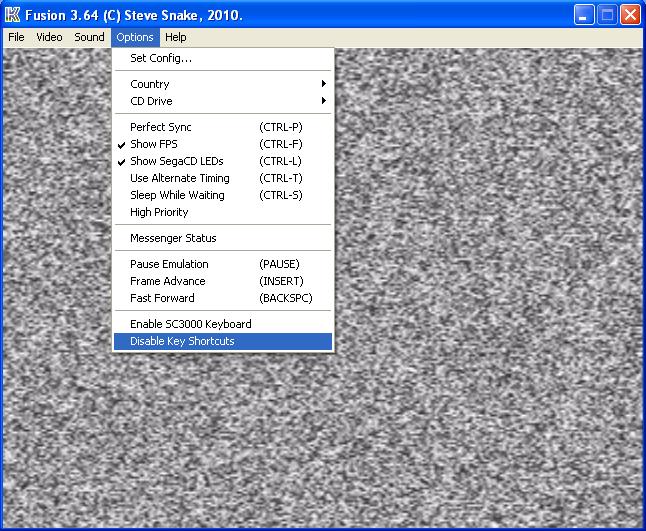The height and width of the screenshot is (531, 646).
Task: Select Disable Key Shortcuts
Action: coord(223,342)
